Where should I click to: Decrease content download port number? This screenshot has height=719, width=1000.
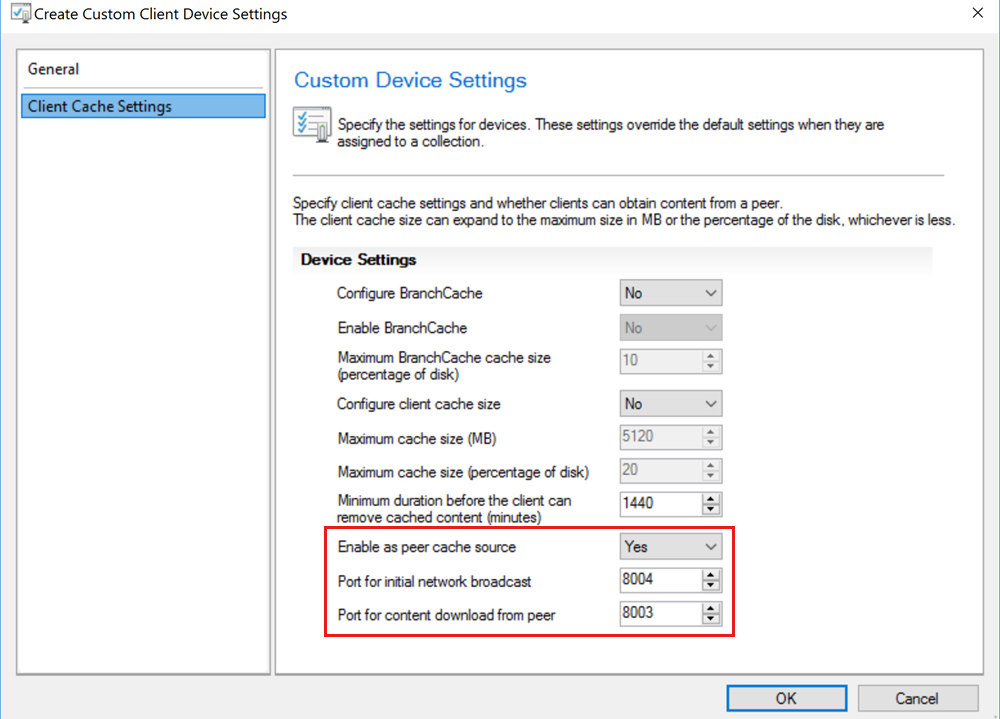coord(710,619)
